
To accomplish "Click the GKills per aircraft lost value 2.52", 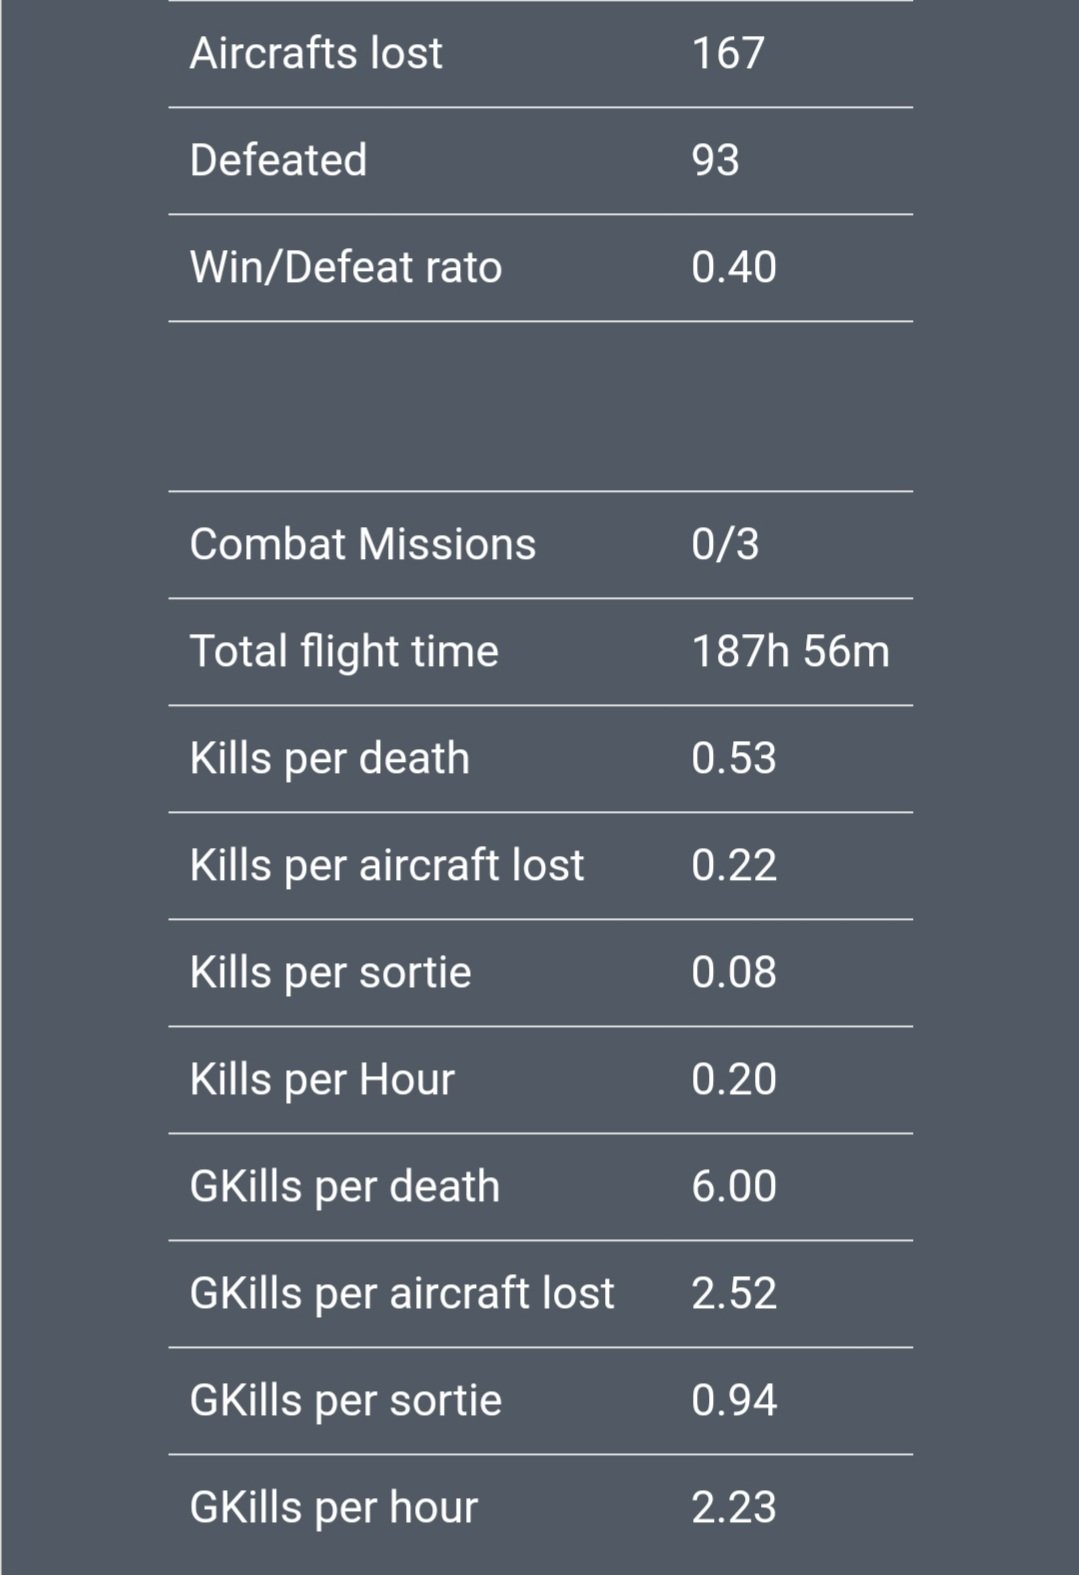I will pyautogui.click(x=734, y=1293).
